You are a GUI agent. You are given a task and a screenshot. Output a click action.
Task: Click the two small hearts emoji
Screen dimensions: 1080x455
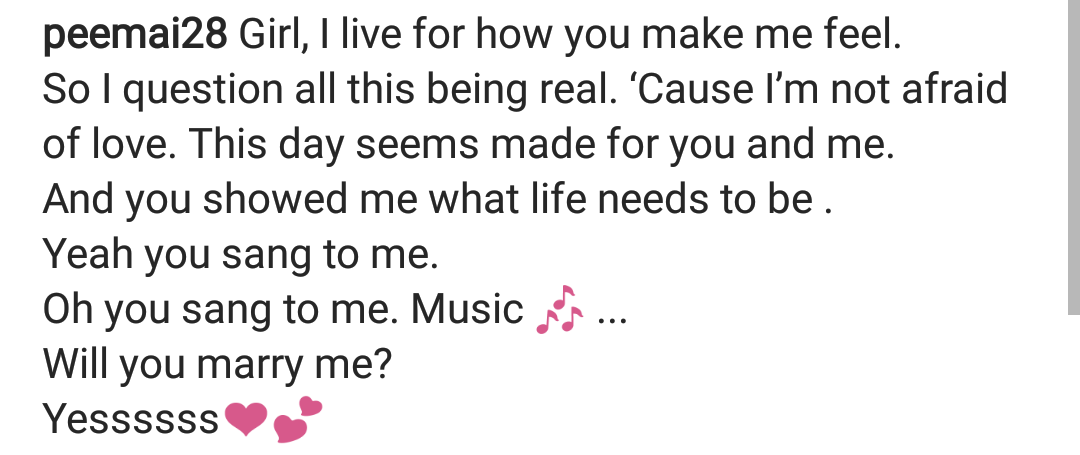point(298,419)
